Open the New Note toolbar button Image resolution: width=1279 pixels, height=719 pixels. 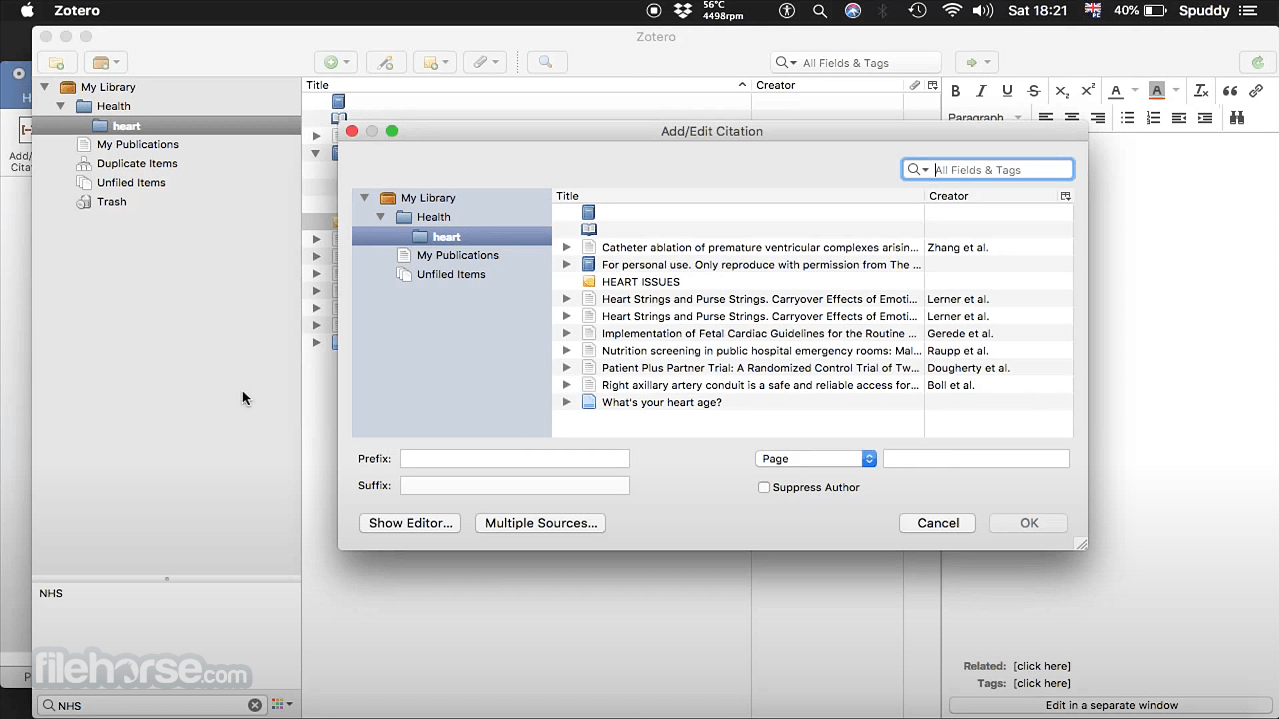click(436, 62)
